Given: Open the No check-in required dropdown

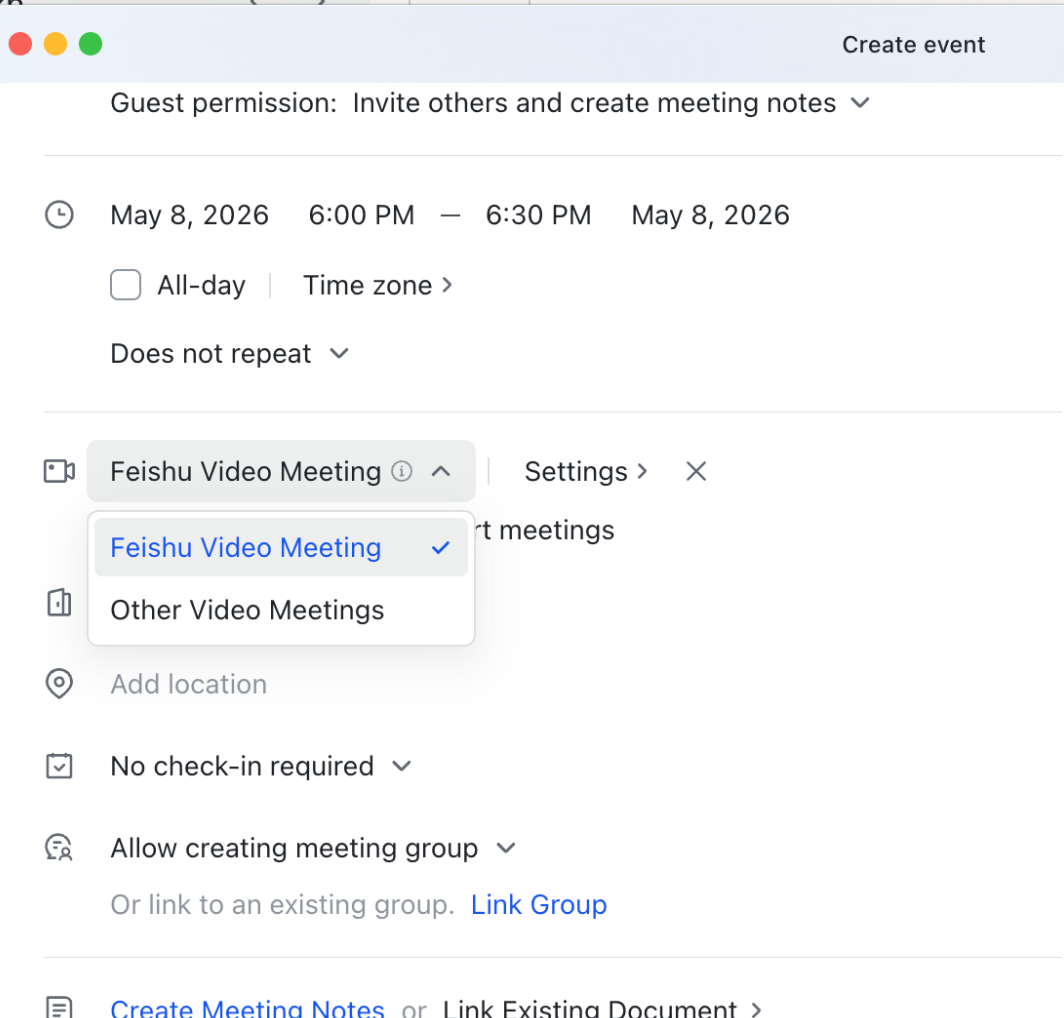Looking at the screenshot, I should (261, 766).
